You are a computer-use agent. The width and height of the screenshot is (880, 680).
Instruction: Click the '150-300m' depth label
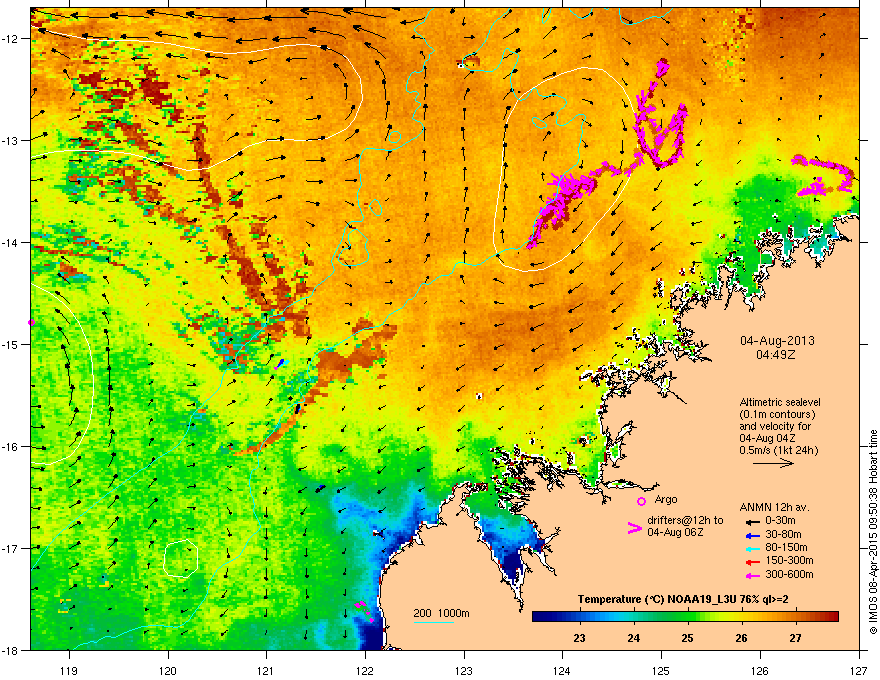tap(789, 560)
